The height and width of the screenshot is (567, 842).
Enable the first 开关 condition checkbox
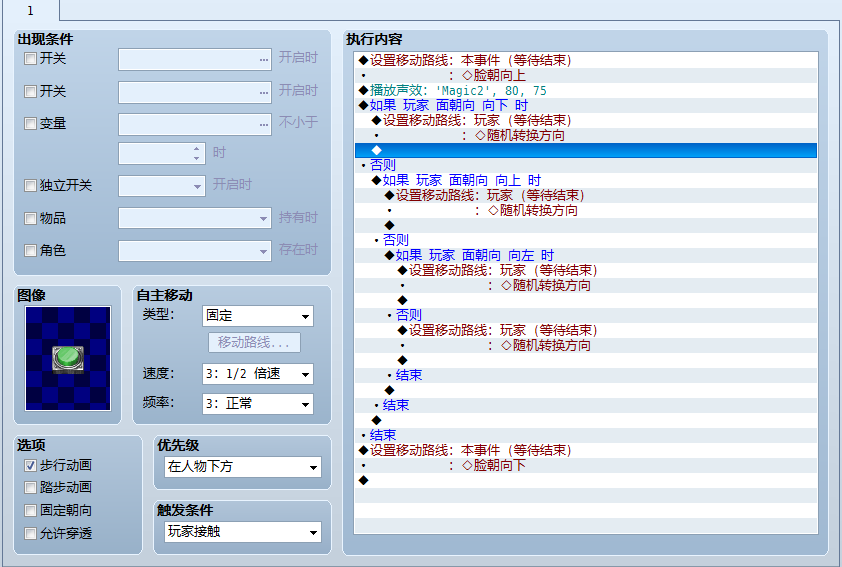(31, 59)
